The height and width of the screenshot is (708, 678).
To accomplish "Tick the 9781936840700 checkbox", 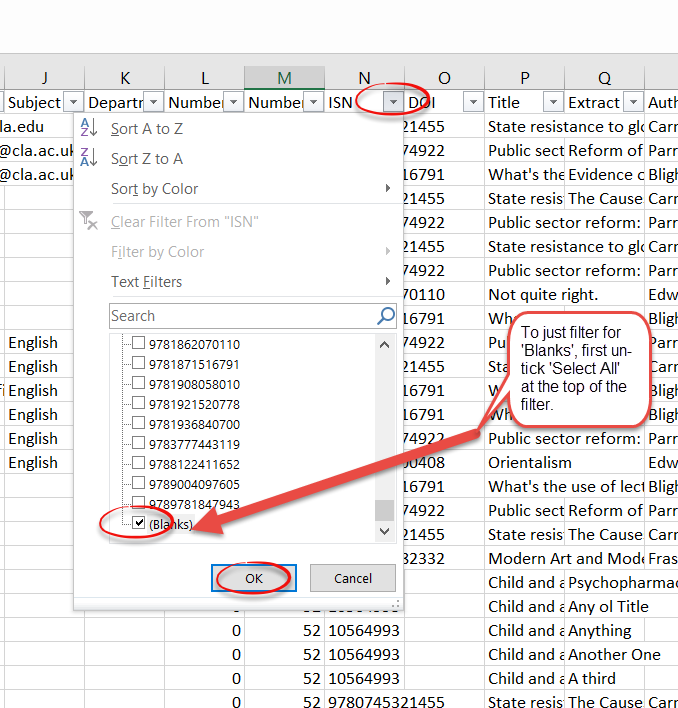I will 139,424.
